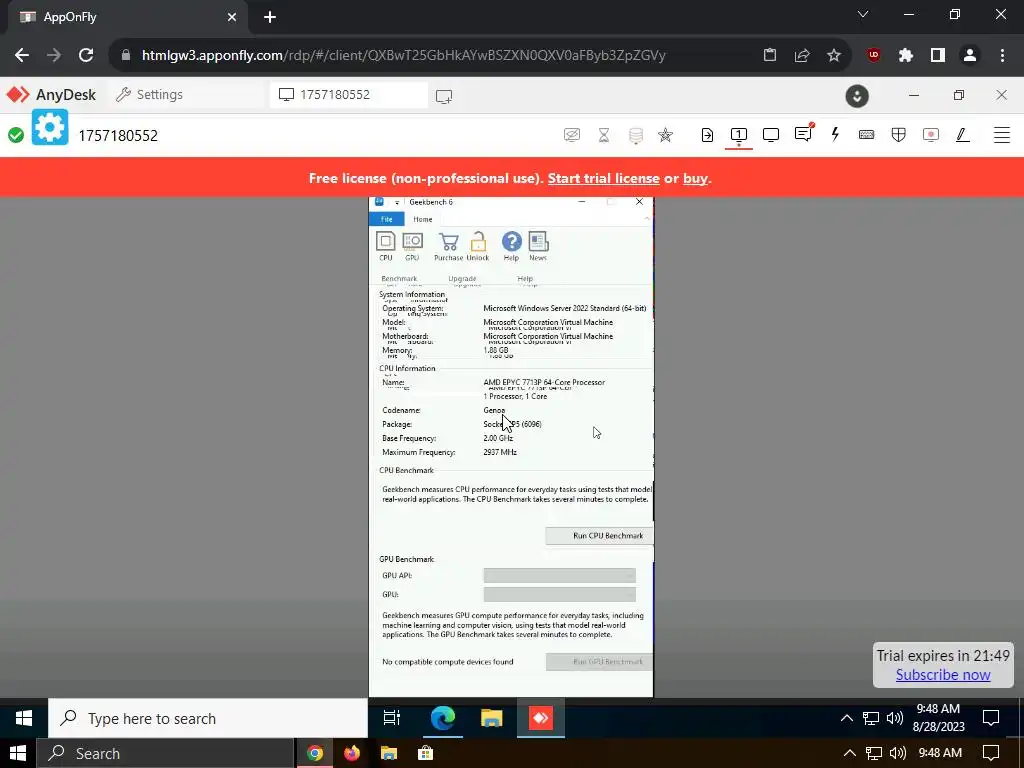Switch to the Home ribbon tab
This screenshot has height=768, width=1024.
pos(423,219)
